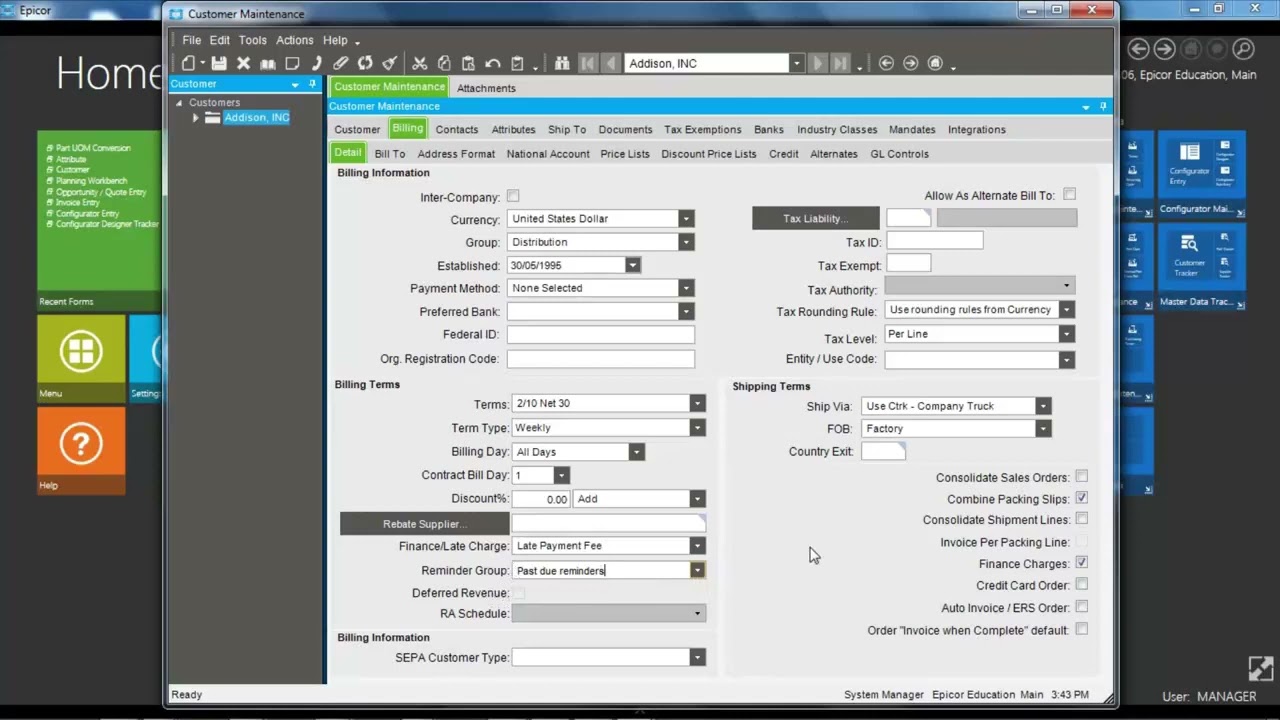This screenshot has width=1280, height=720.
Task: Click the Cut scissors icon
Action: tap(419, 63)
